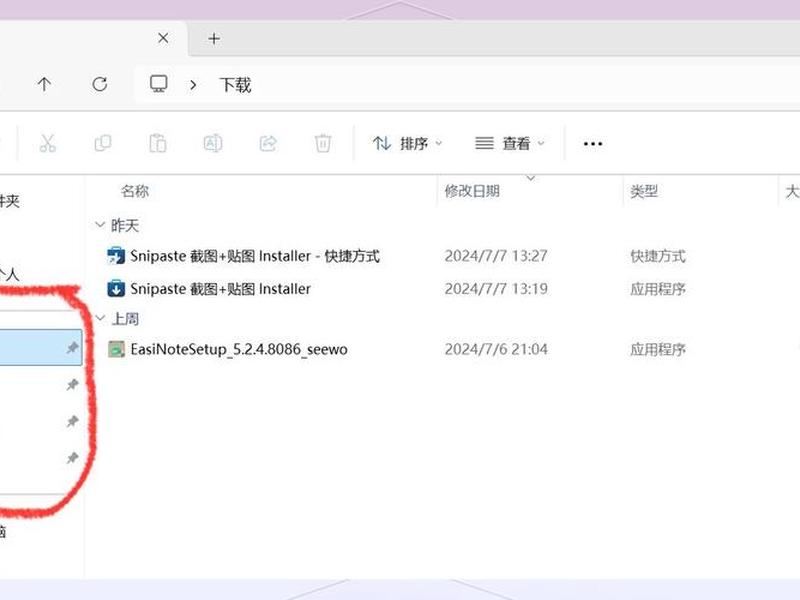Click the Snipaste Installer application icon
Screen dimensions: 800x600
[x=116, y=289]
